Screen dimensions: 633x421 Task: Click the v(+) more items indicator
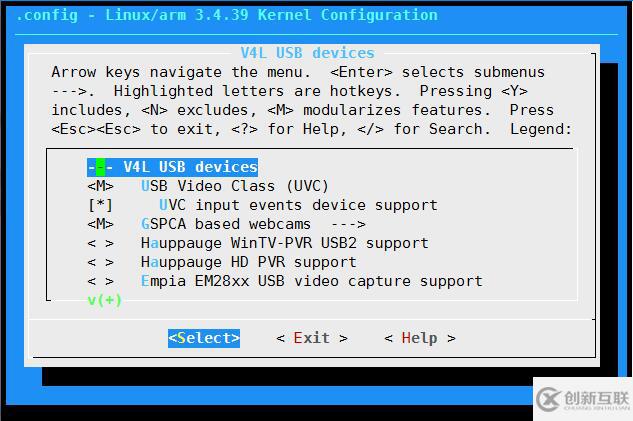105,300
